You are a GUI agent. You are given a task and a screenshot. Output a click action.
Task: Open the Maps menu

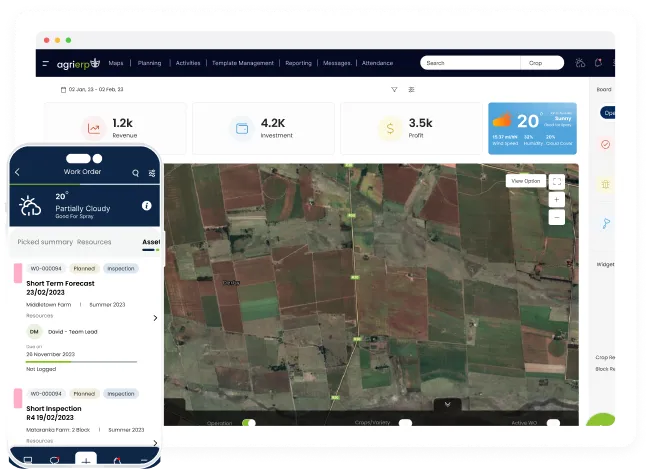point(116,63)
